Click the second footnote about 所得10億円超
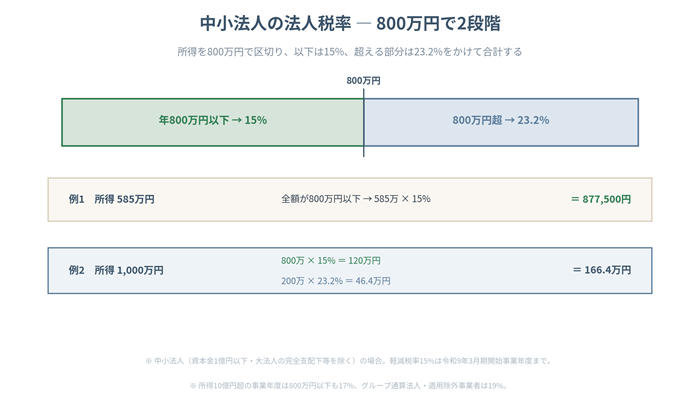This screenshot has width=700, height=413. [x=349, y=385]
